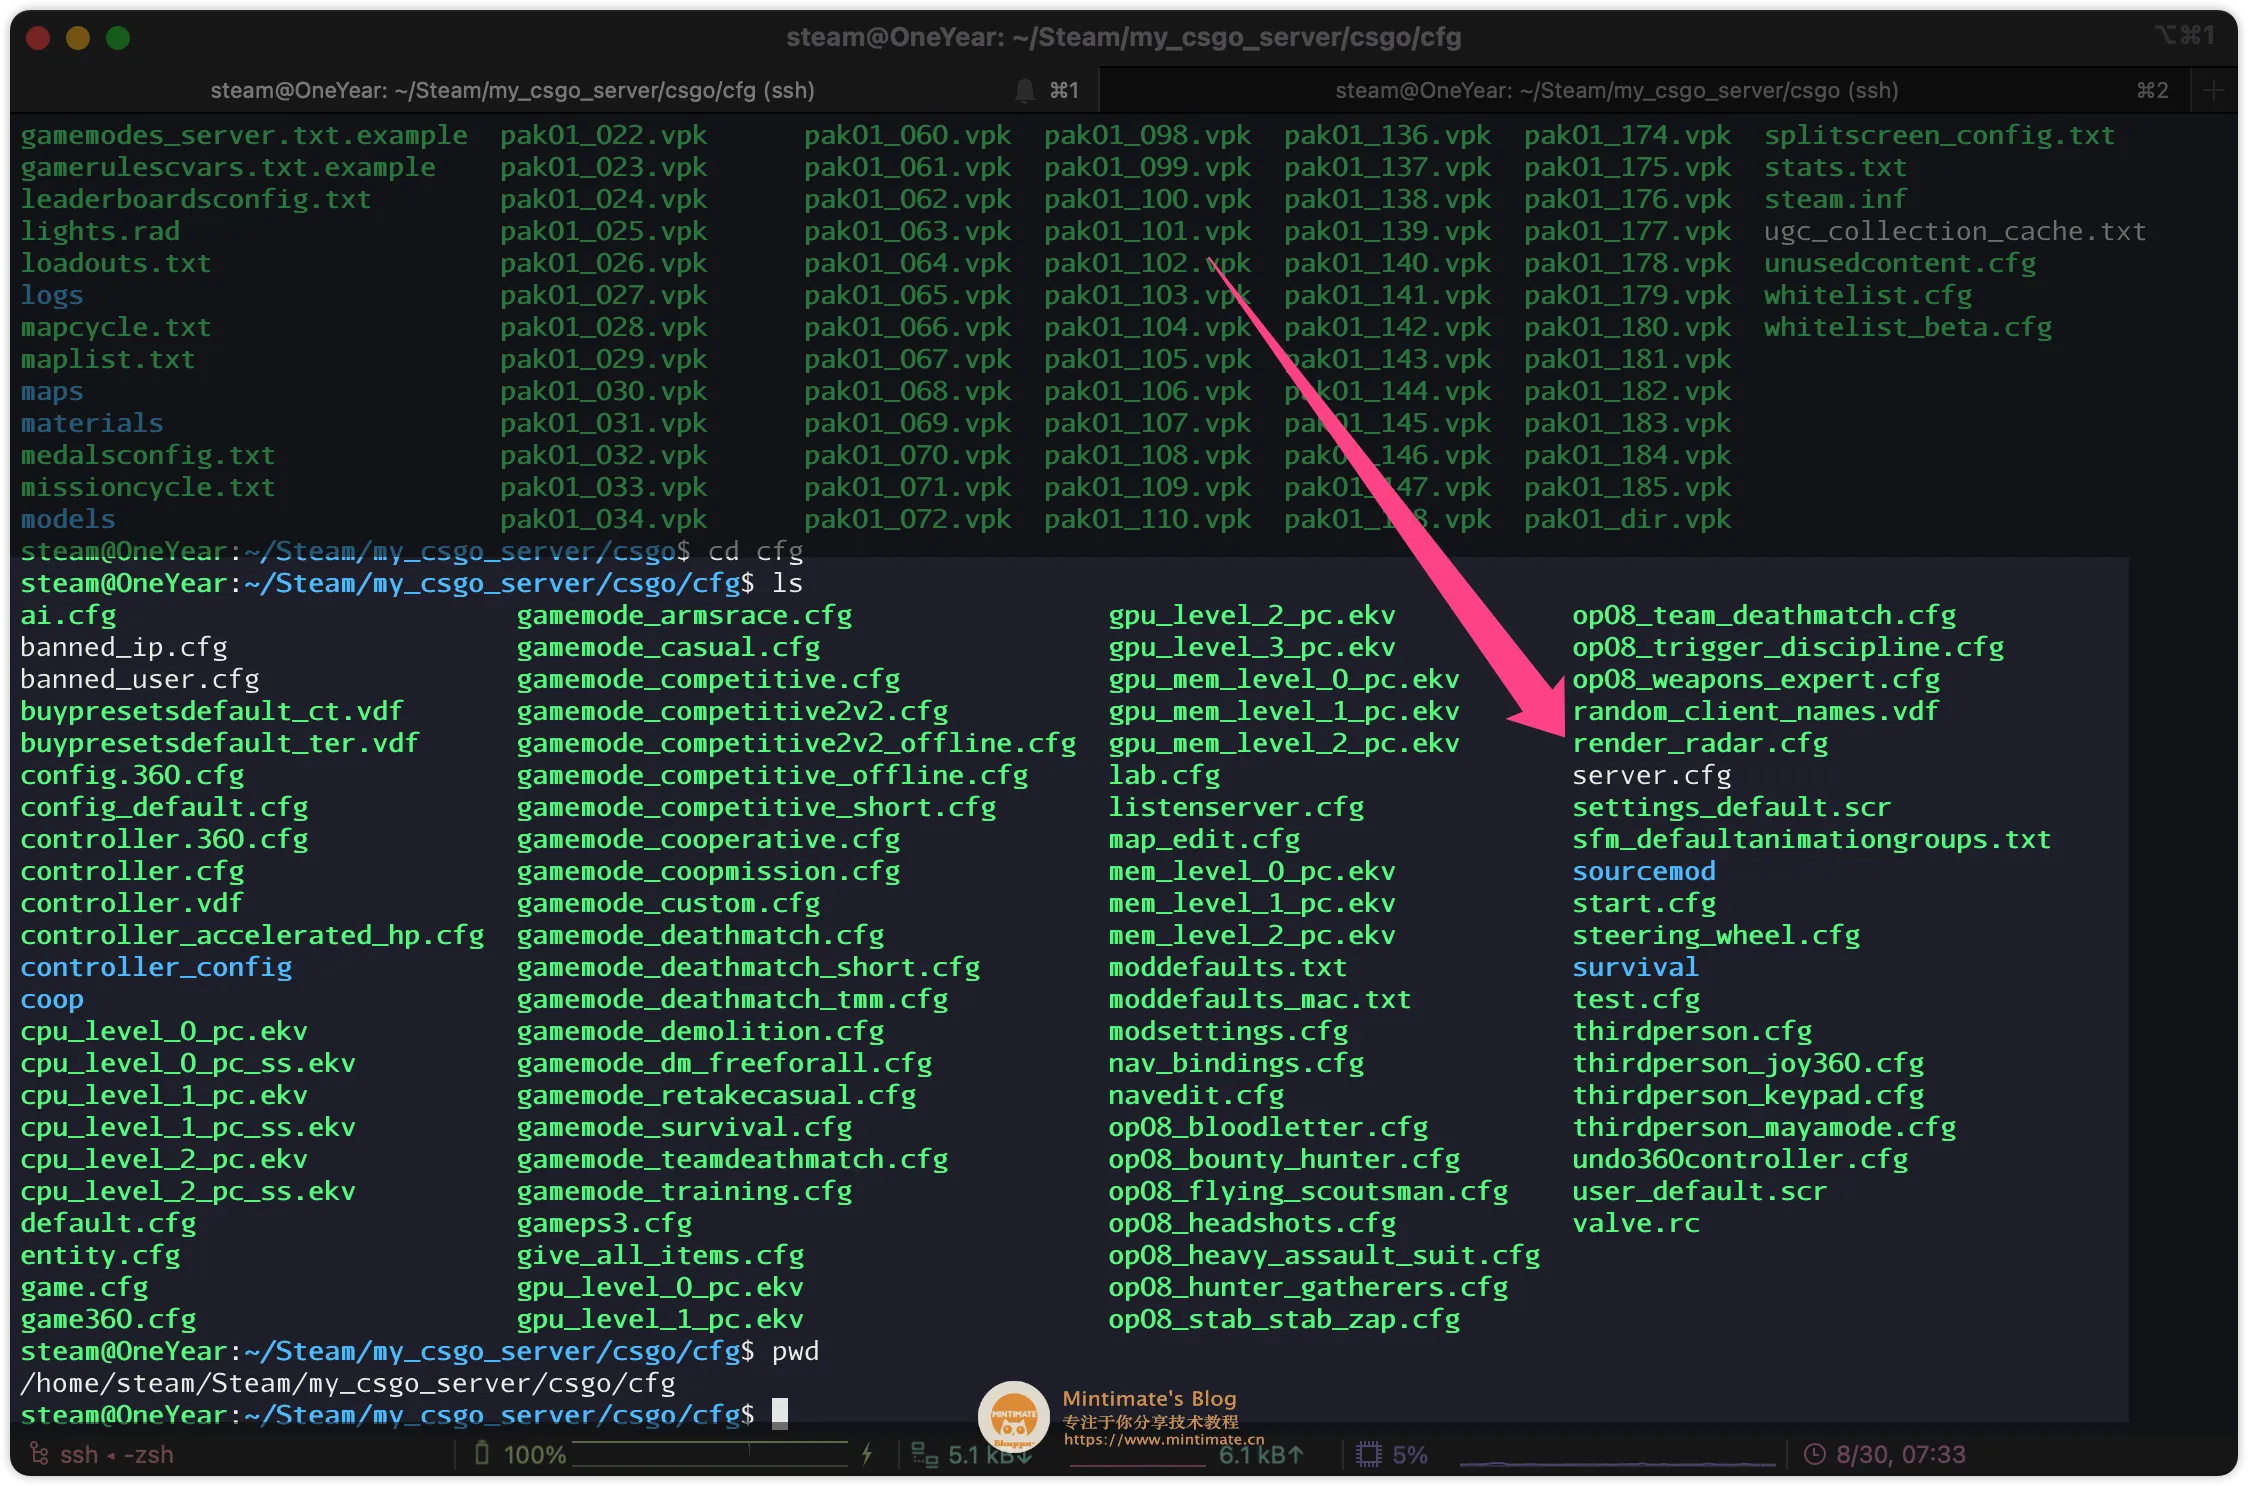Click the ssh -zsh job status text
The height and width of the screenshot is (1486, 2248).
pos(116,1454)
